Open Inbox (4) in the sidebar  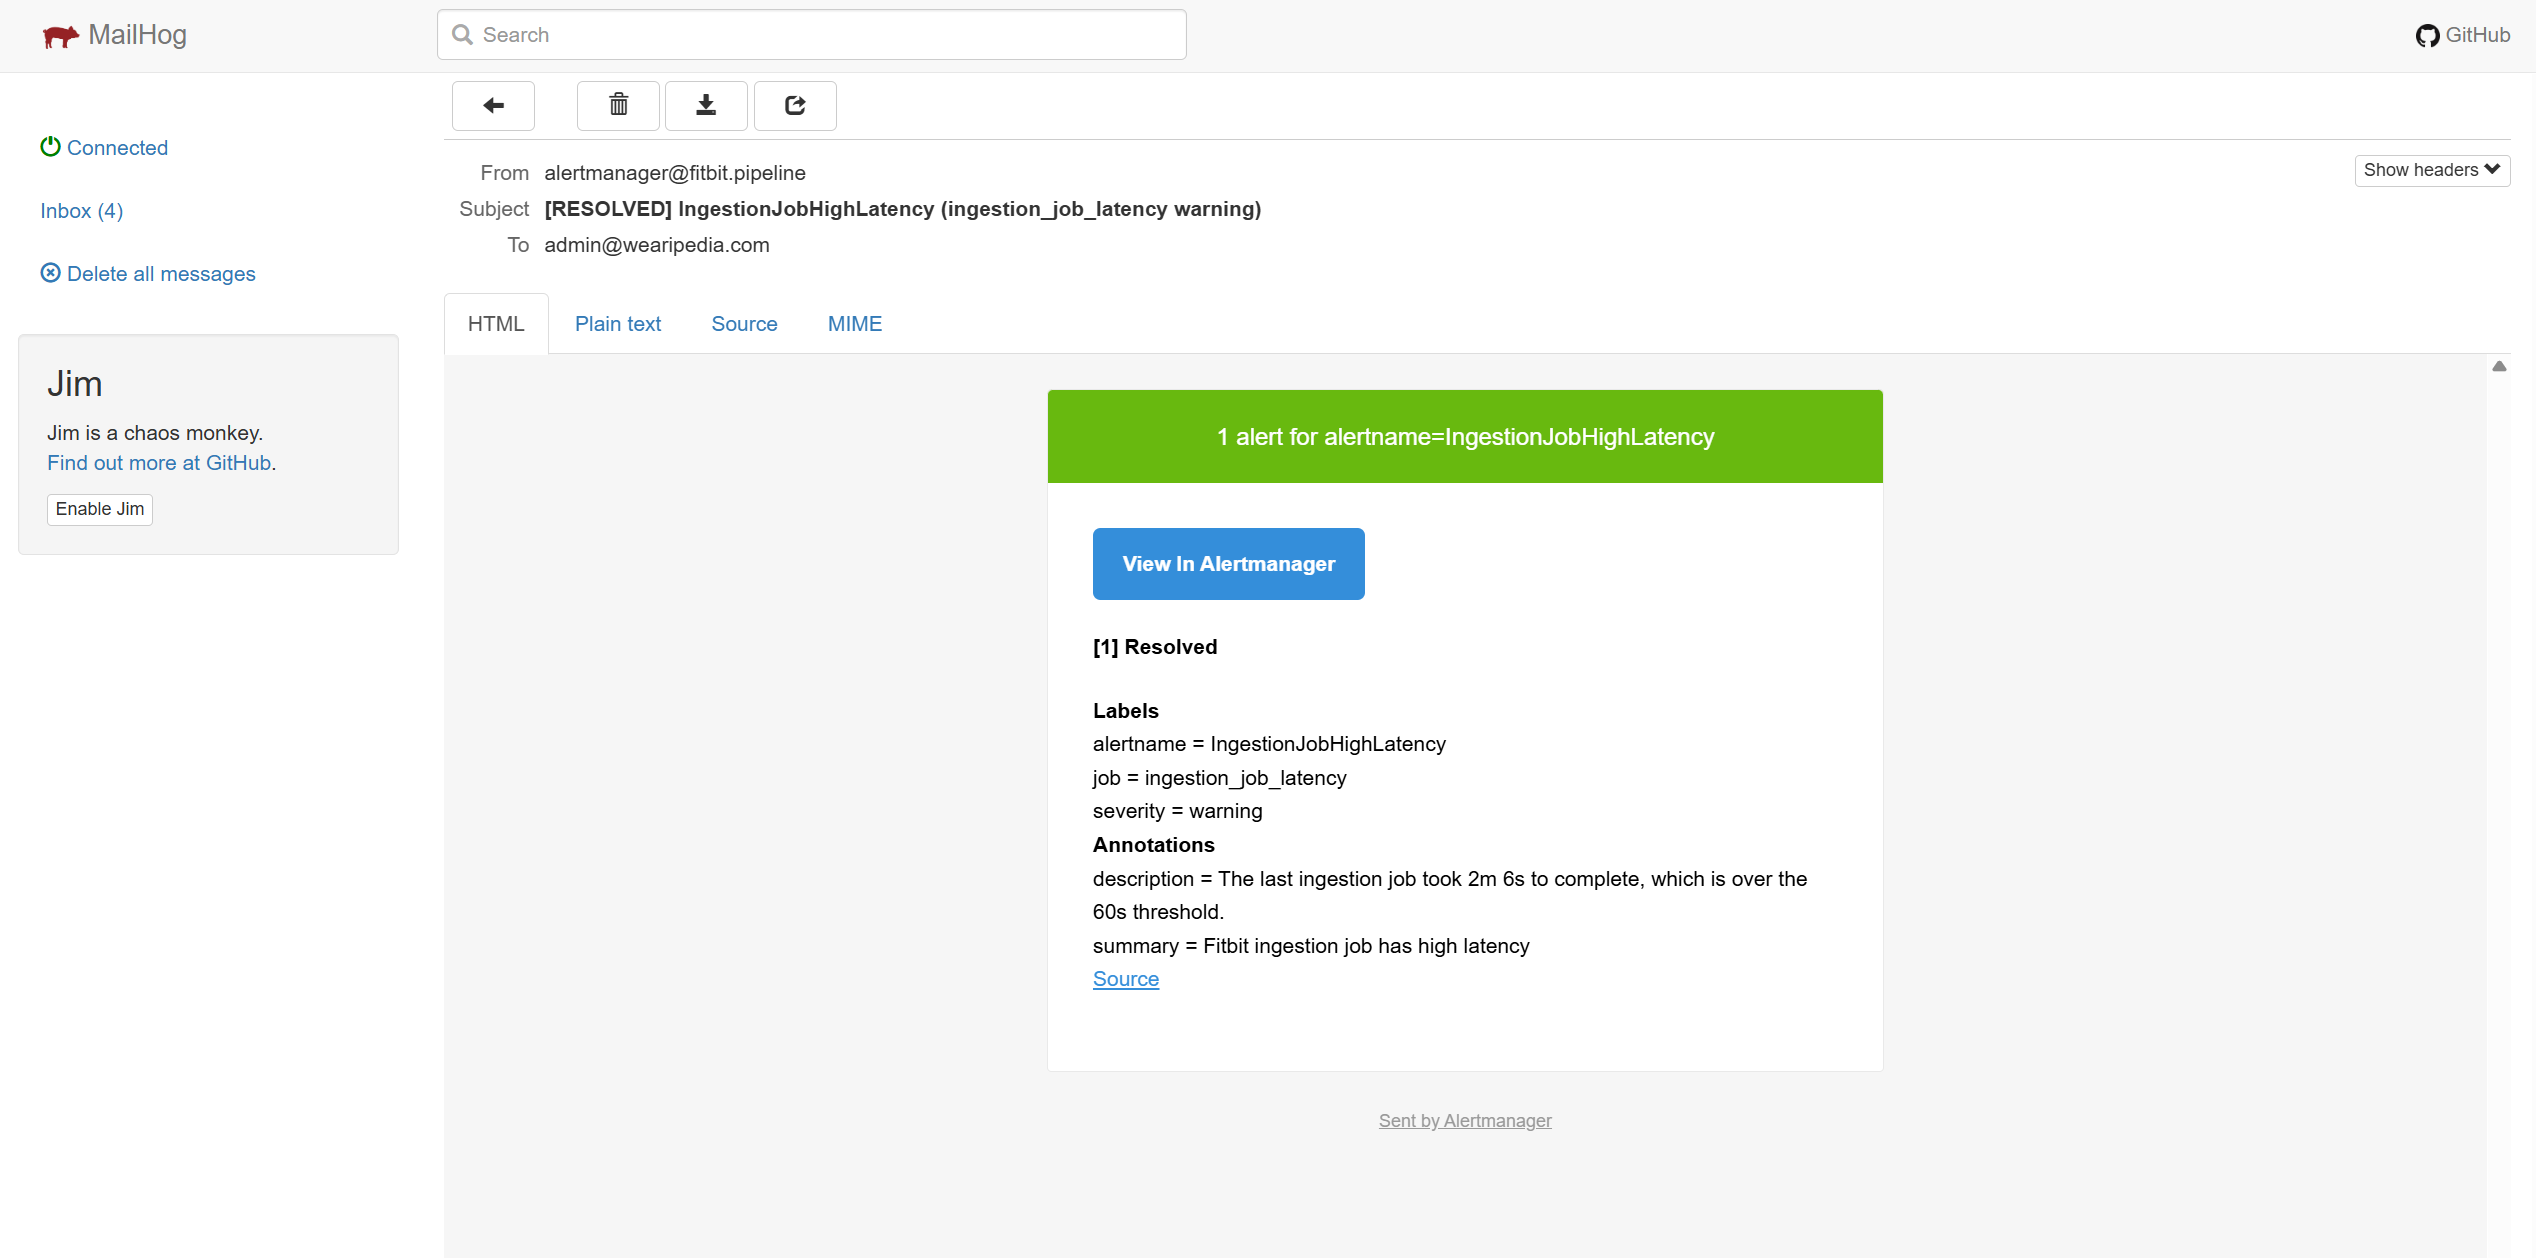pos(81,211)
